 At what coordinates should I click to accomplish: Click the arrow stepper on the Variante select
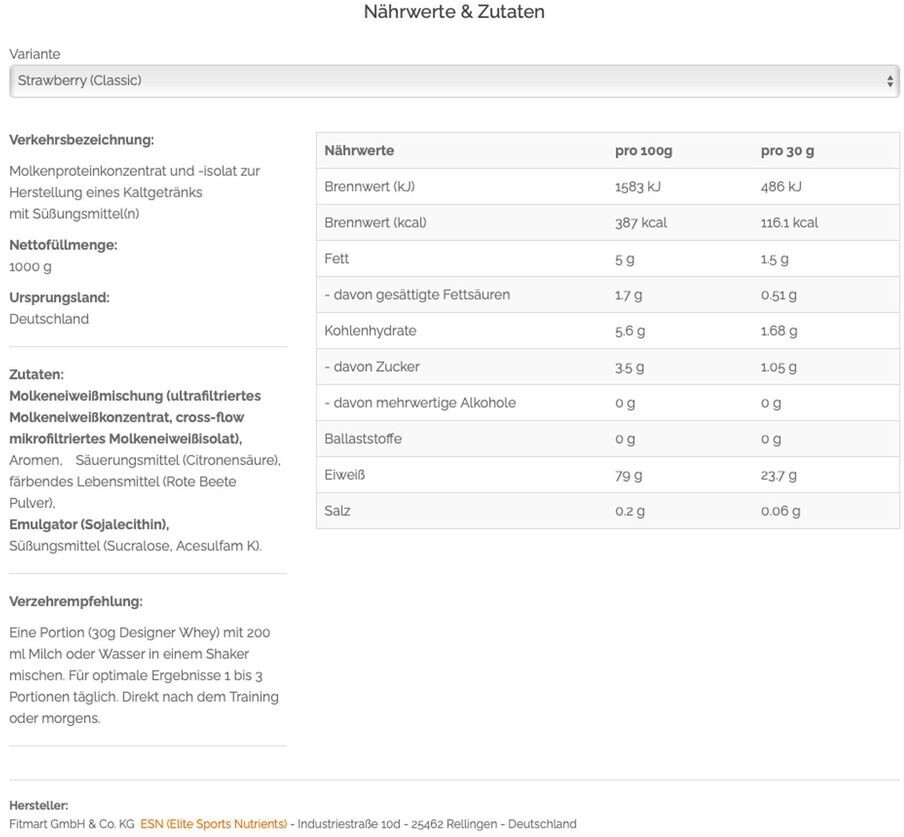[890, 81]
